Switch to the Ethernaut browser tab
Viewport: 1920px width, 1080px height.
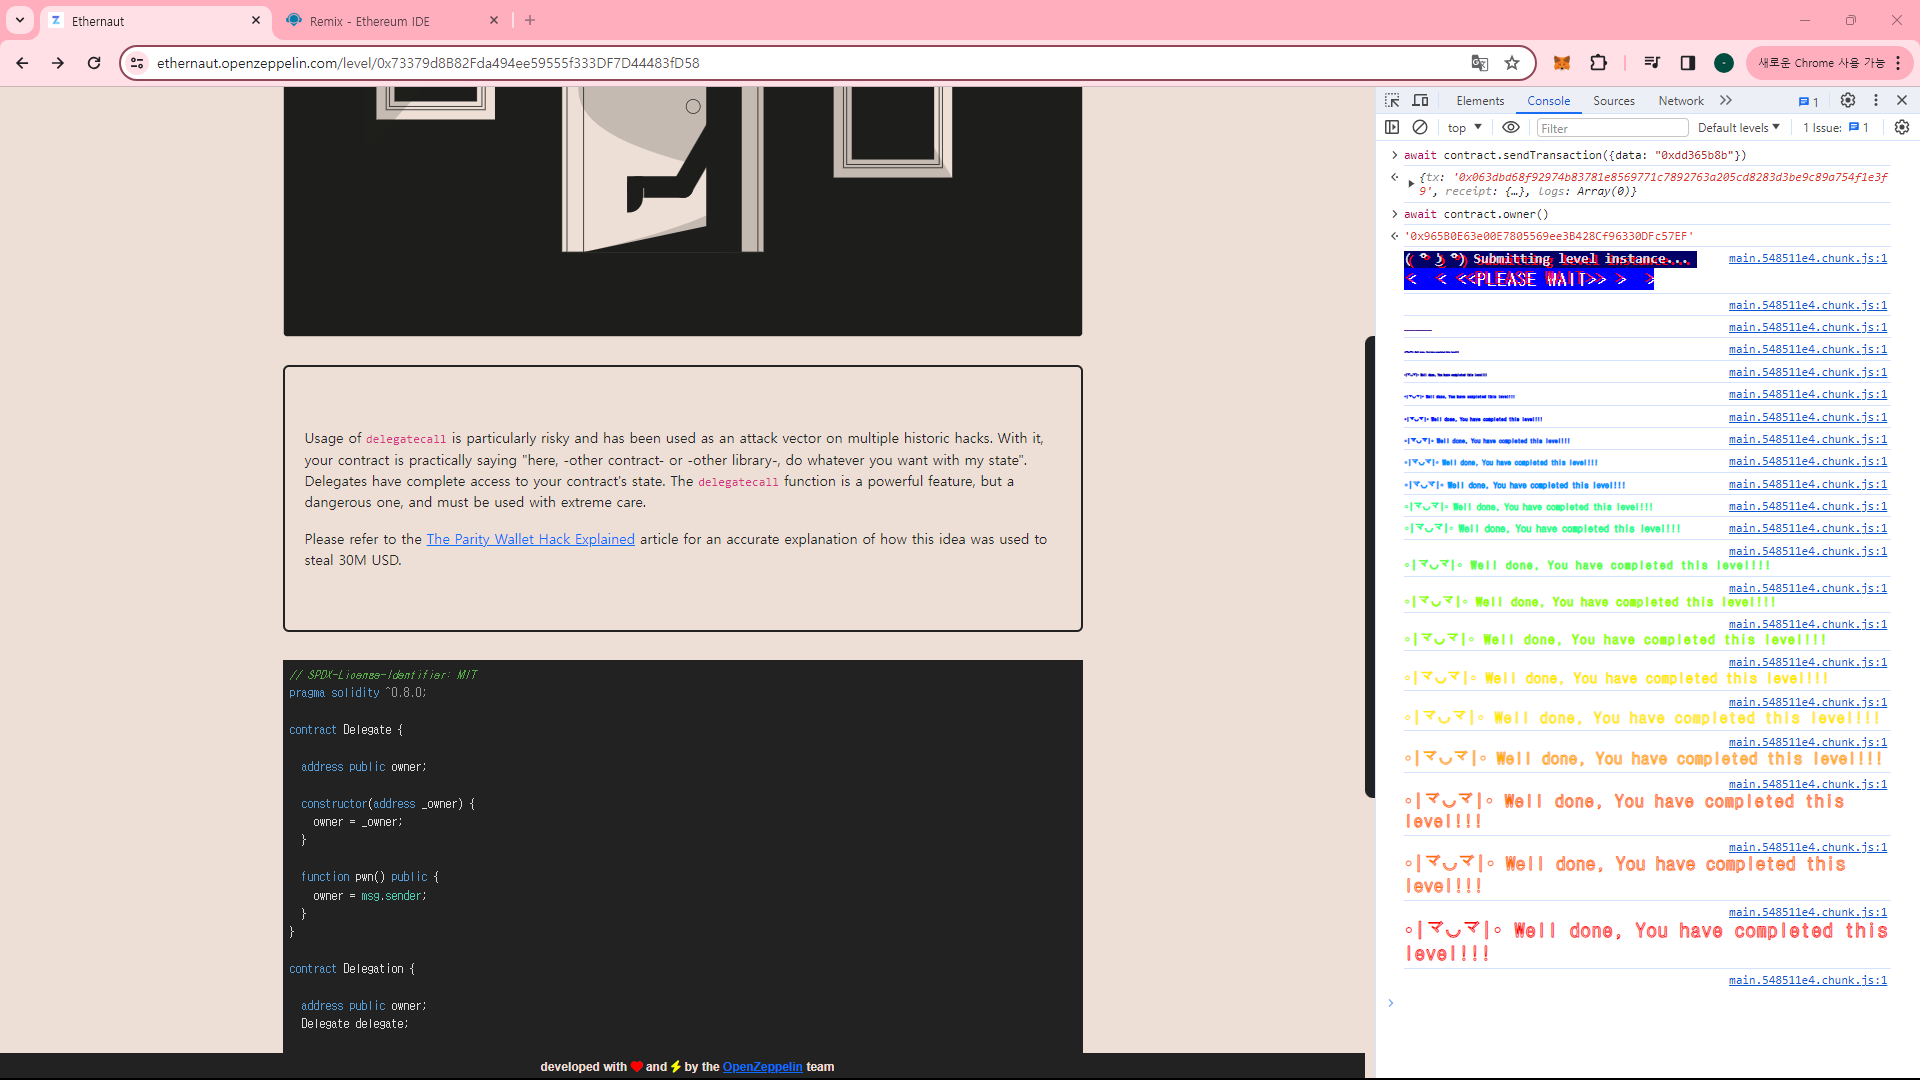[x=155, y=21]
